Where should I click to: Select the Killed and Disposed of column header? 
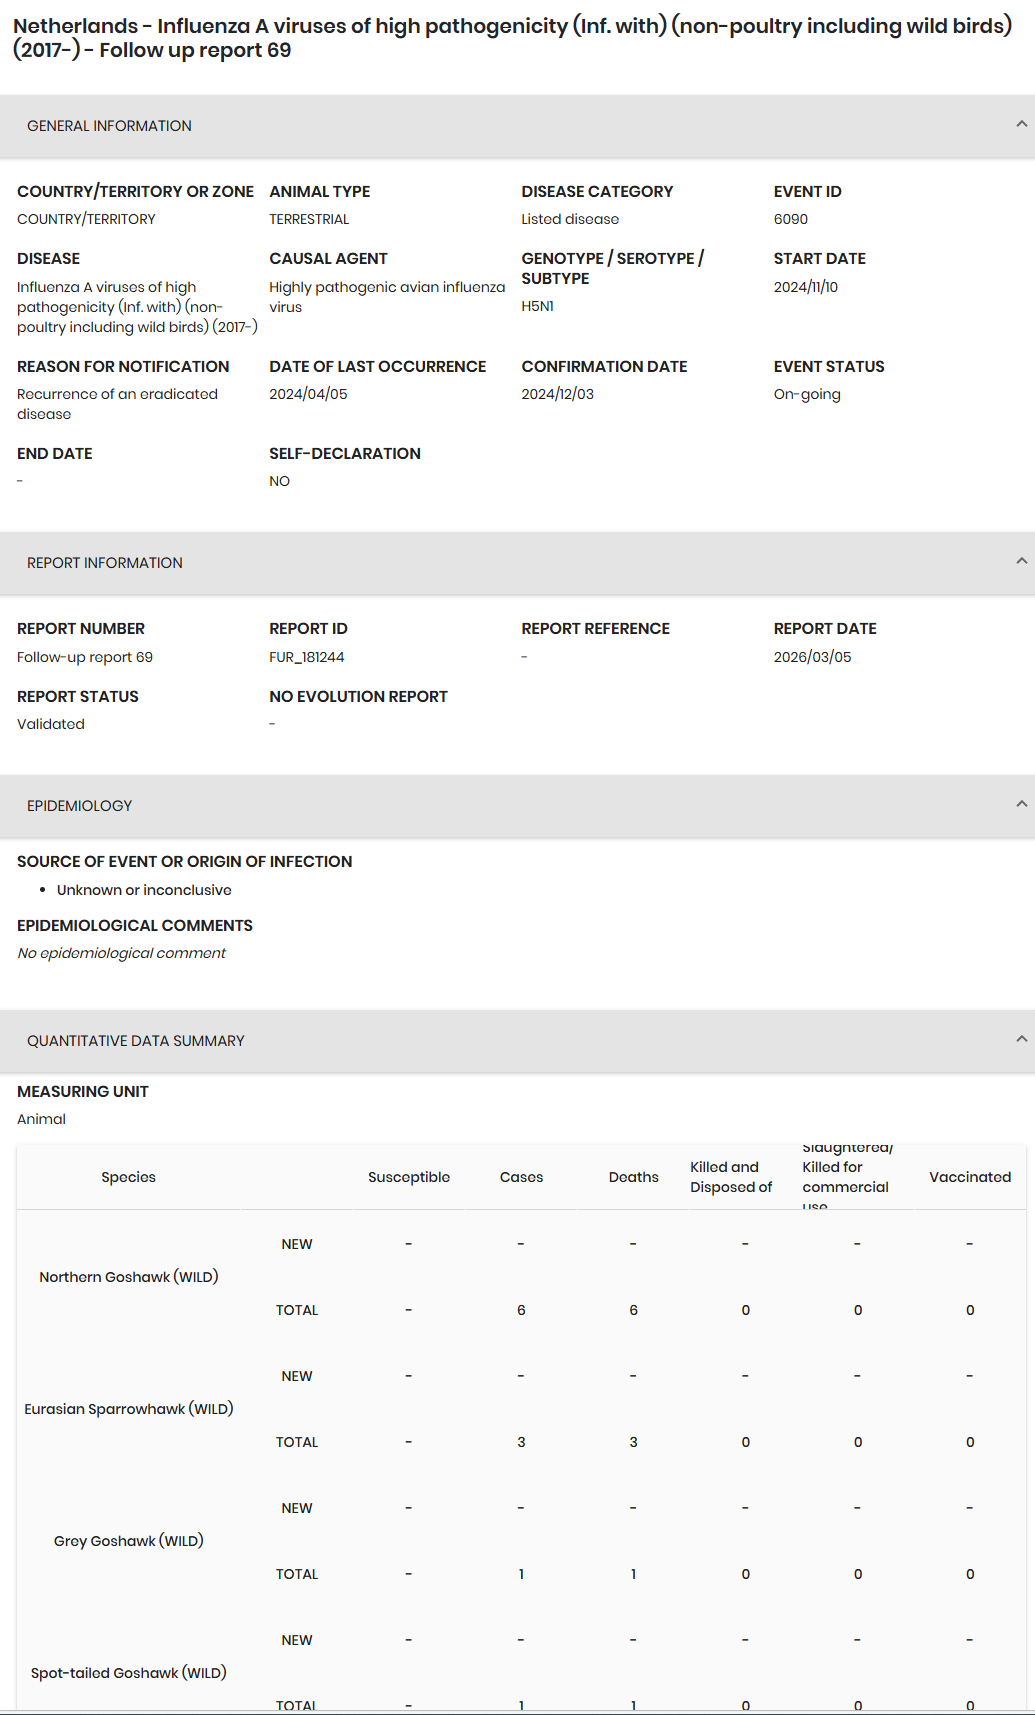(x=731, y=1177)
